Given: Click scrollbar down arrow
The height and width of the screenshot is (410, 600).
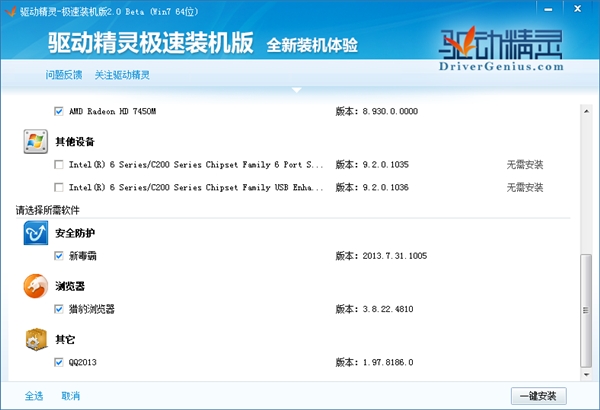Looking at the screenshot, I should click(x=586, y=375).
